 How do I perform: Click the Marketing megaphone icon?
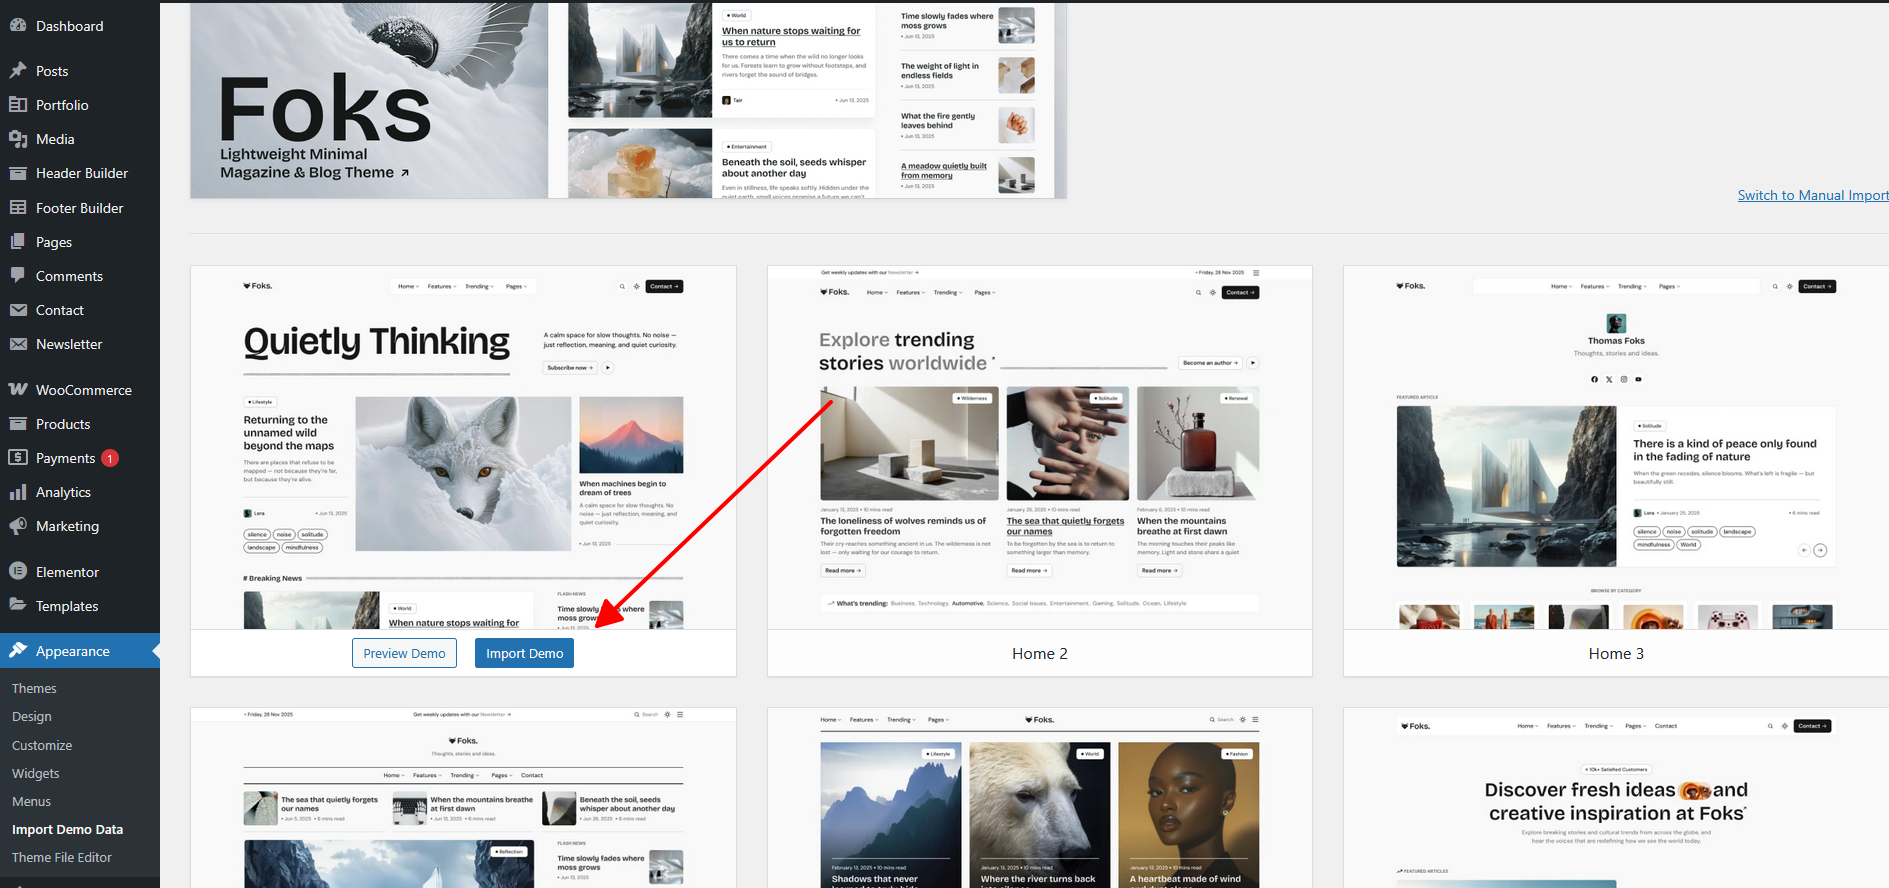[18, 526]
